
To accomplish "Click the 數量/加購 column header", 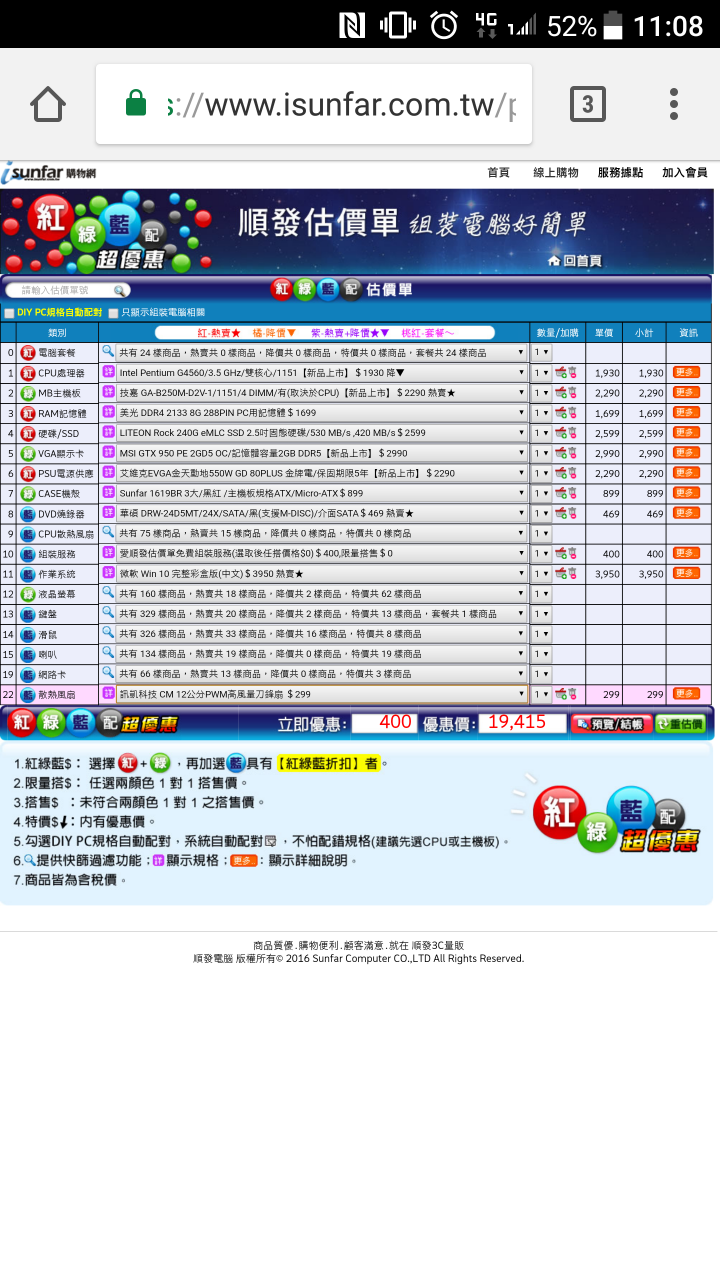I will [556, 332].
